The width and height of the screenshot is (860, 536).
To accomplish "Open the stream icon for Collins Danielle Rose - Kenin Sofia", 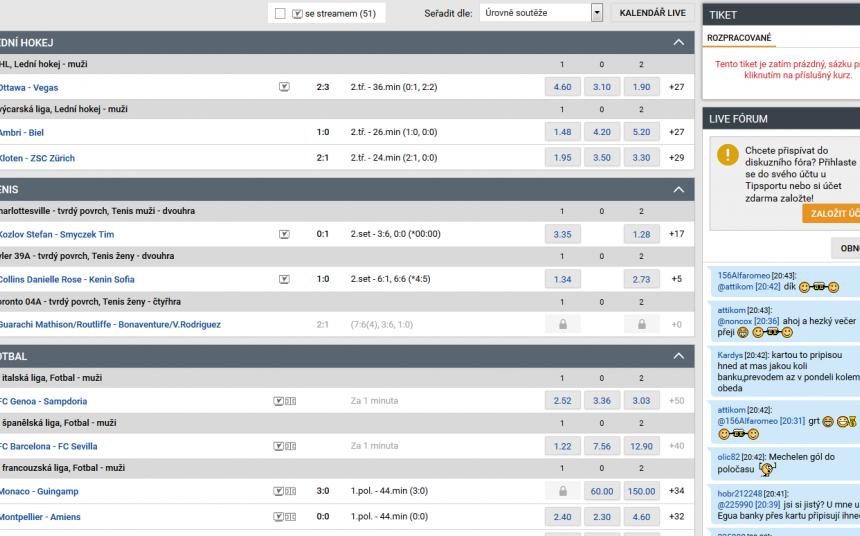I will click(x=284, y=279).
